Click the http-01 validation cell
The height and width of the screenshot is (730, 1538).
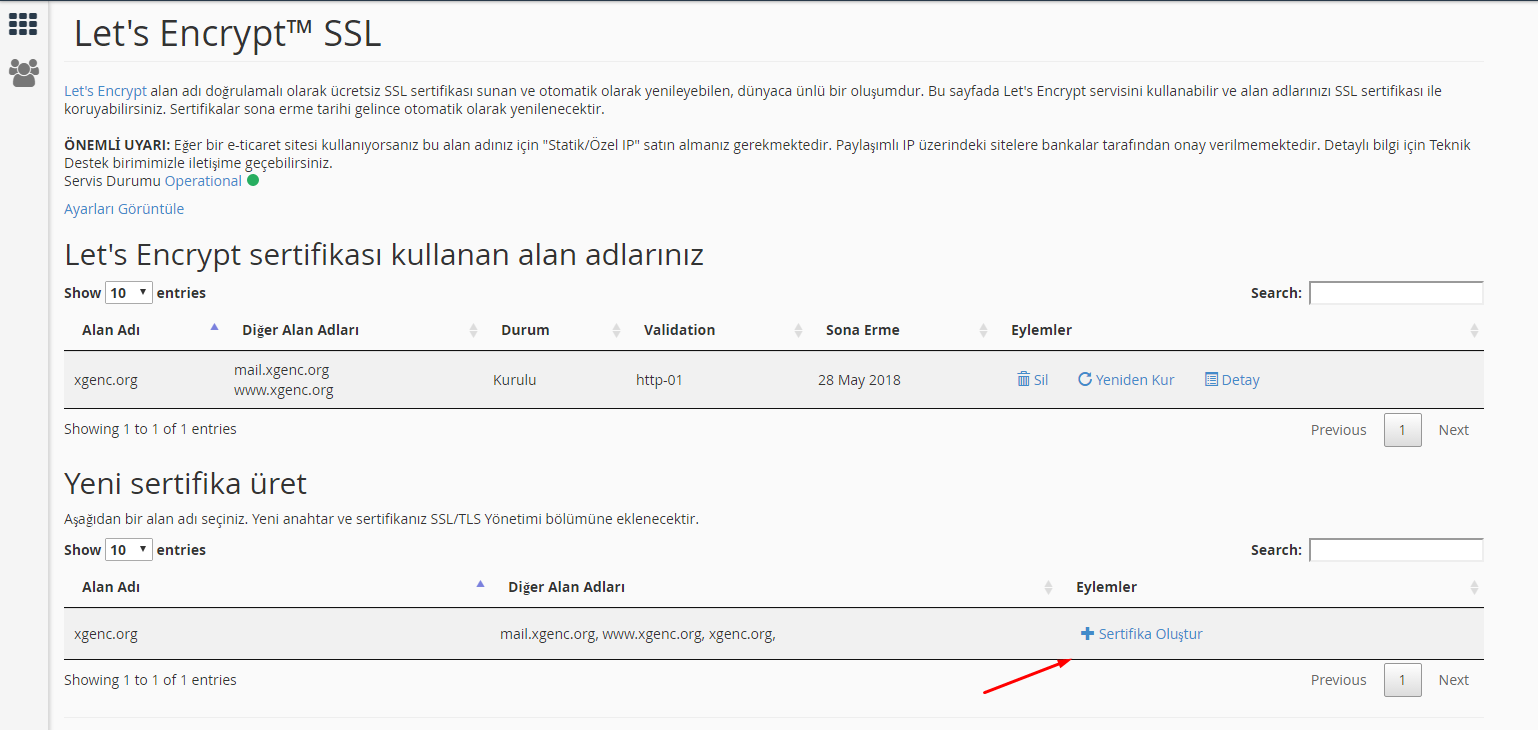(x=659, y=380)
